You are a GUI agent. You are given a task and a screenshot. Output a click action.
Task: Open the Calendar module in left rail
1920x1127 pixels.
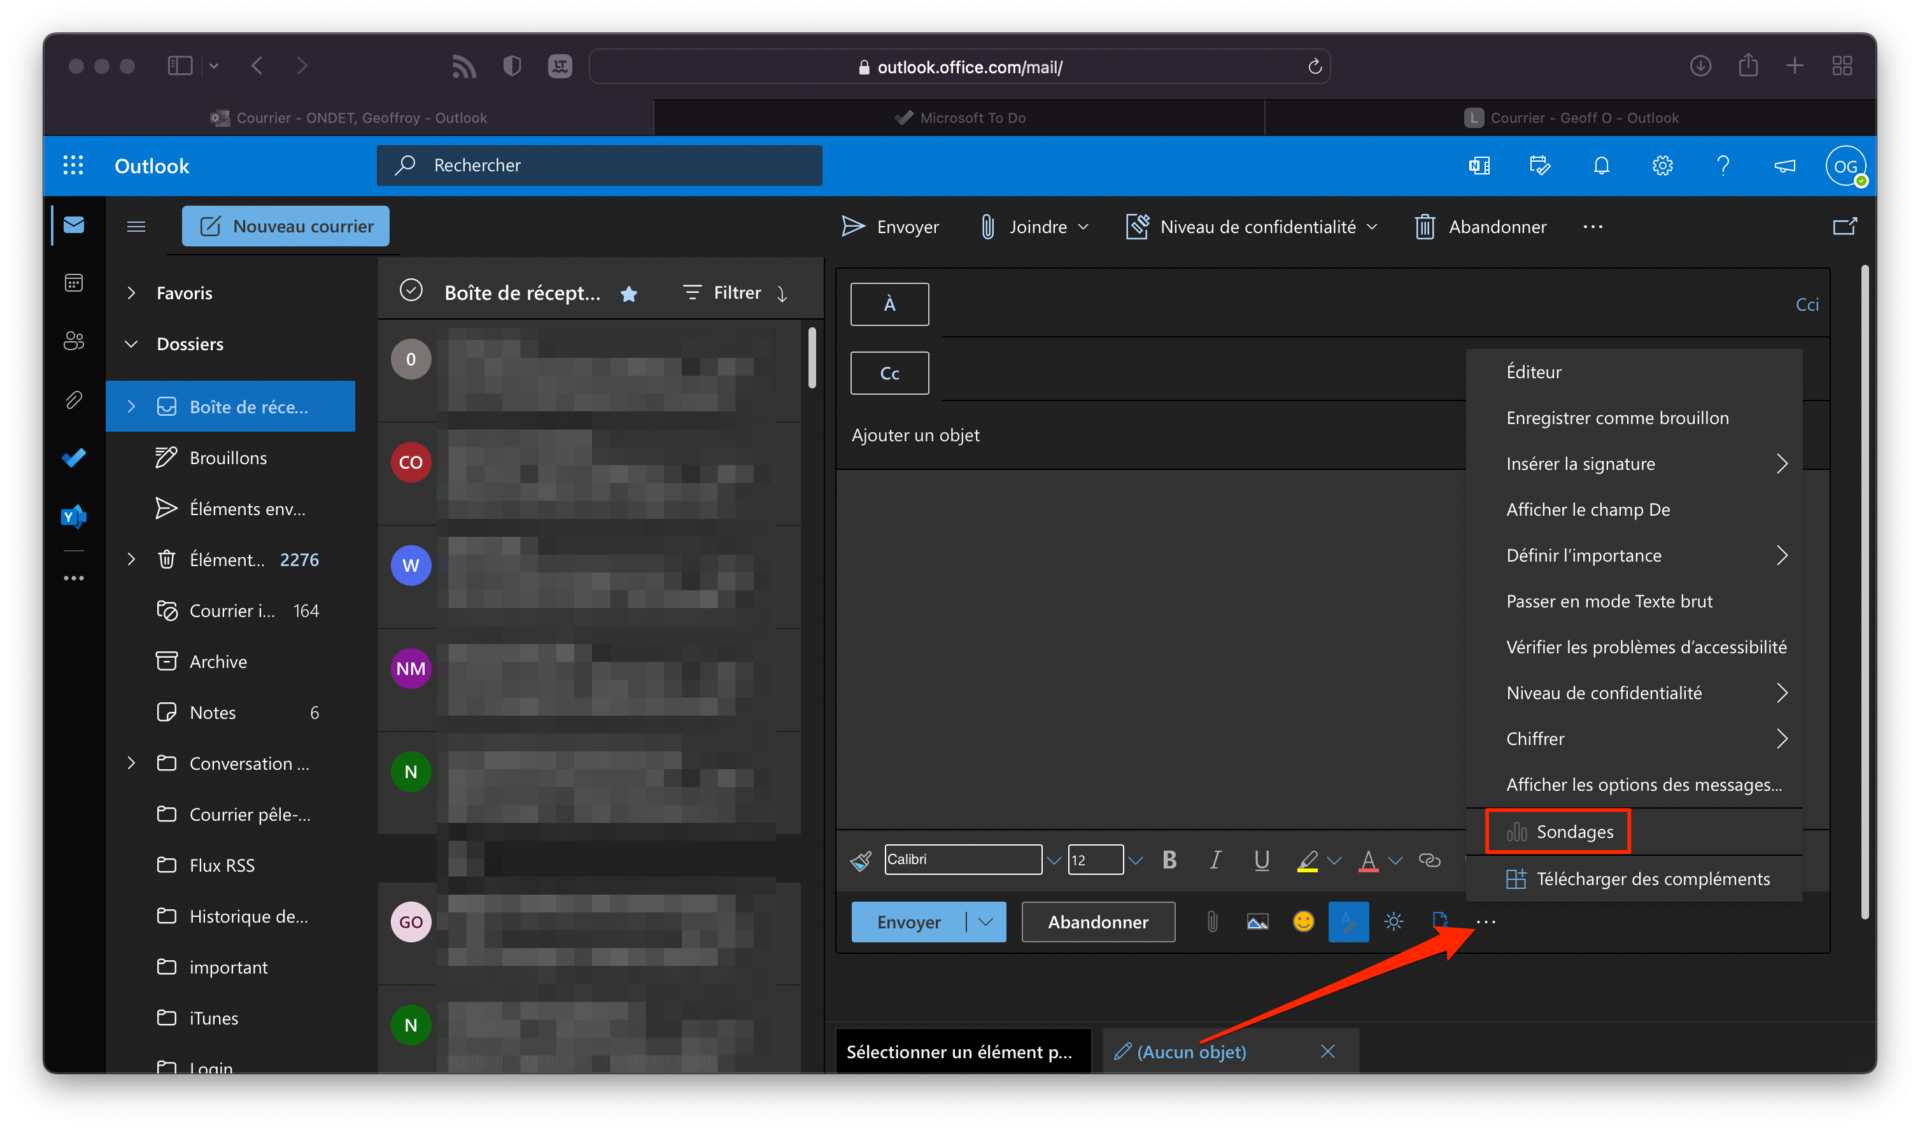tap(74, 283)
